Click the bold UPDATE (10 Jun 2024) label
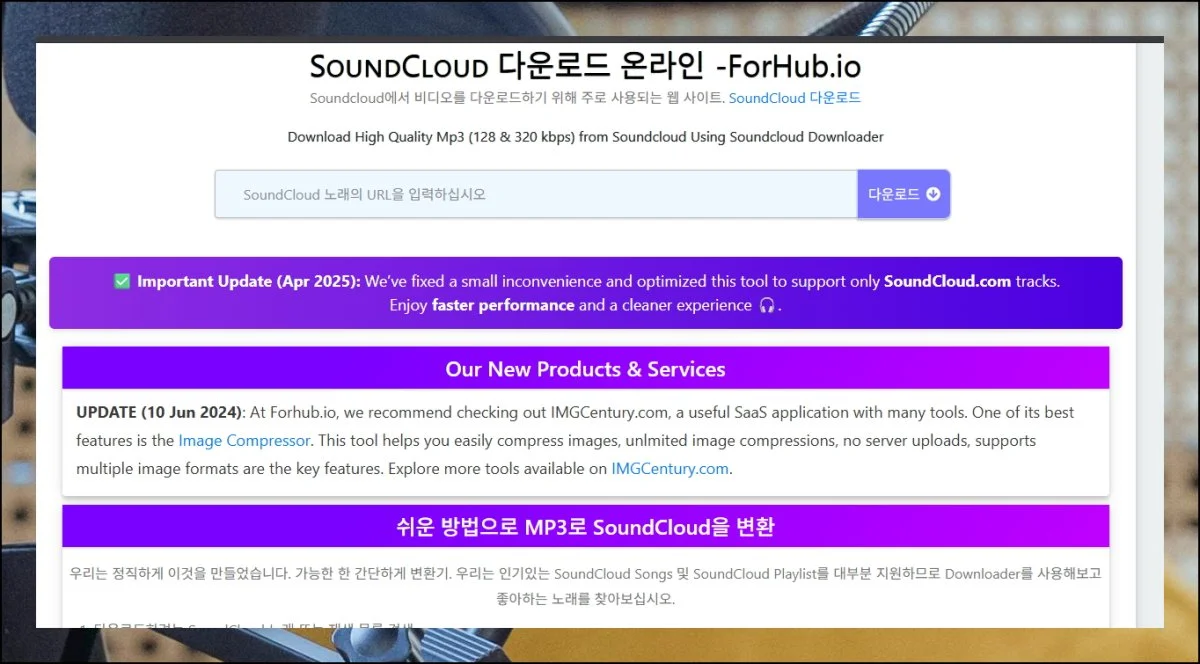This screenshot has width=1200, height=664. tap(159, 412)
